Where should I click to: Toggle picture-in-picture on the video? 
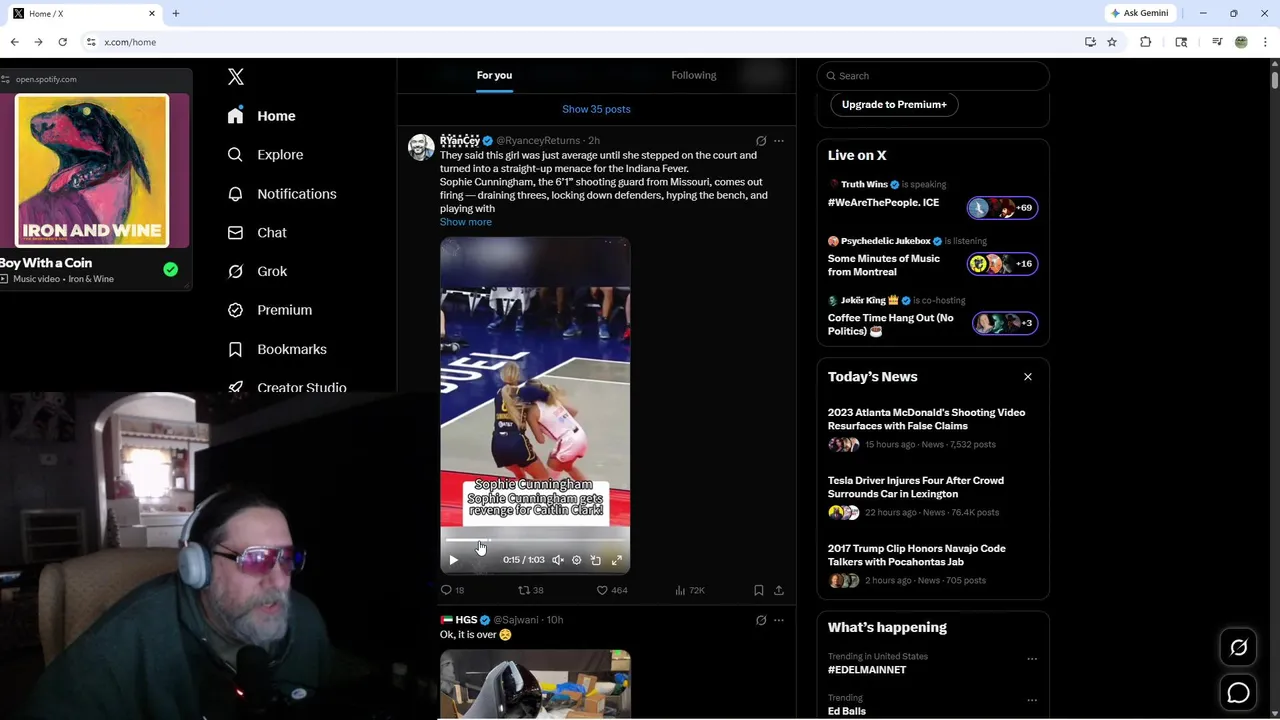click(596, 560)
